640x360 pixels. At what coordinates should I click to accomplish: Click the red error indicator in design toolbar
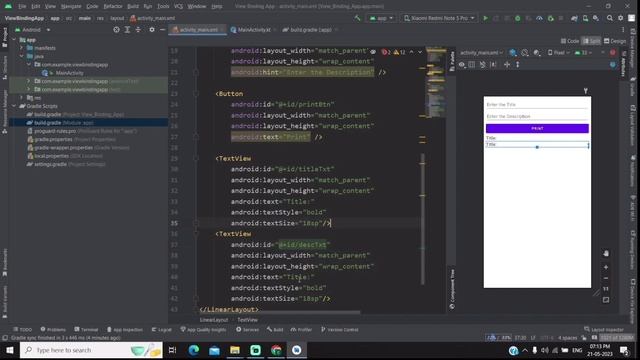613,53
